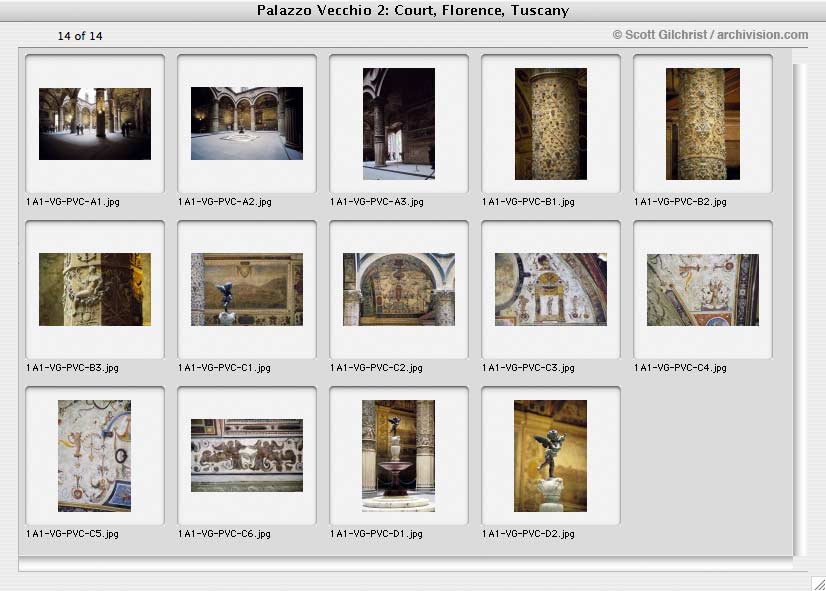Image resolution: width=826 pixels, height=591 pixels.
Task: Click the file name 1A1-VG-PVC-A2.jpg
Action: point(225,202)
